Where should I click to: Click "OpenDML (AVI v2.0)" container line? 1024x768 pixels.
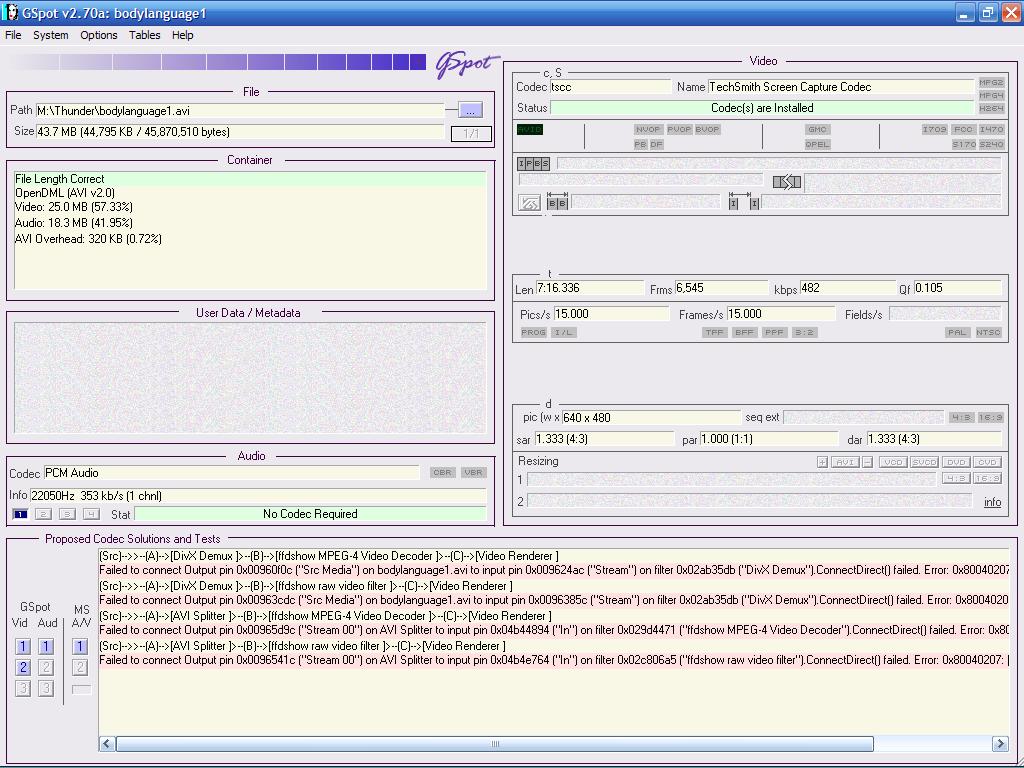pos(65,193)
